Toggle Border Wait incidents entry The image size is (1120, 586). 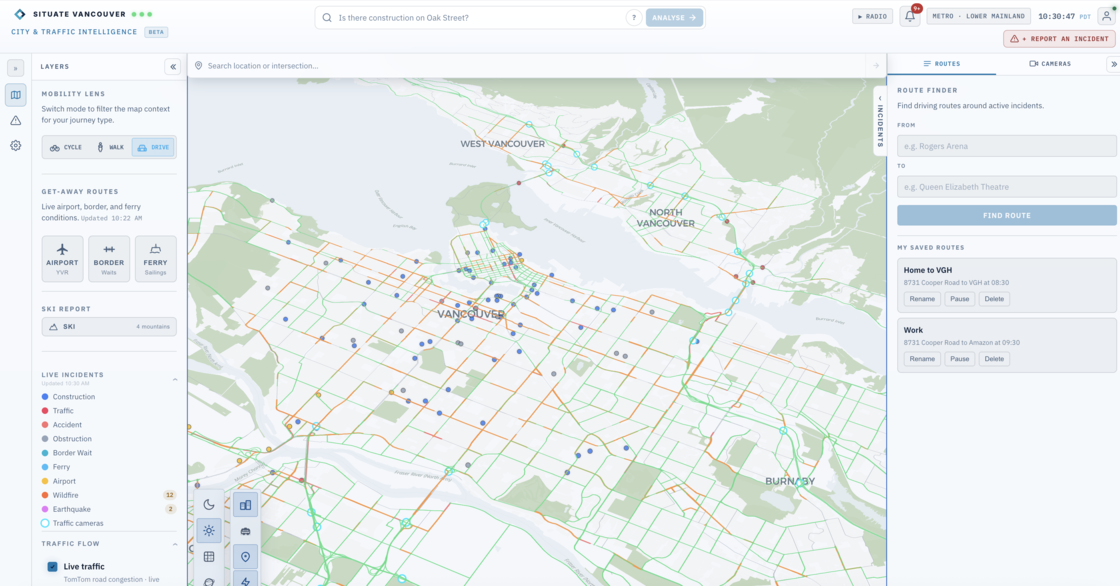[66, 453]
